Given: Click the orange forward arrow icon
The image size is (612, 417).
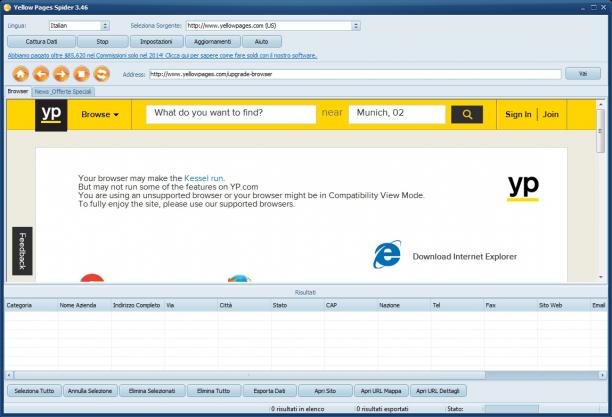Looking at the screenshot, I should (x=61, y=74).
